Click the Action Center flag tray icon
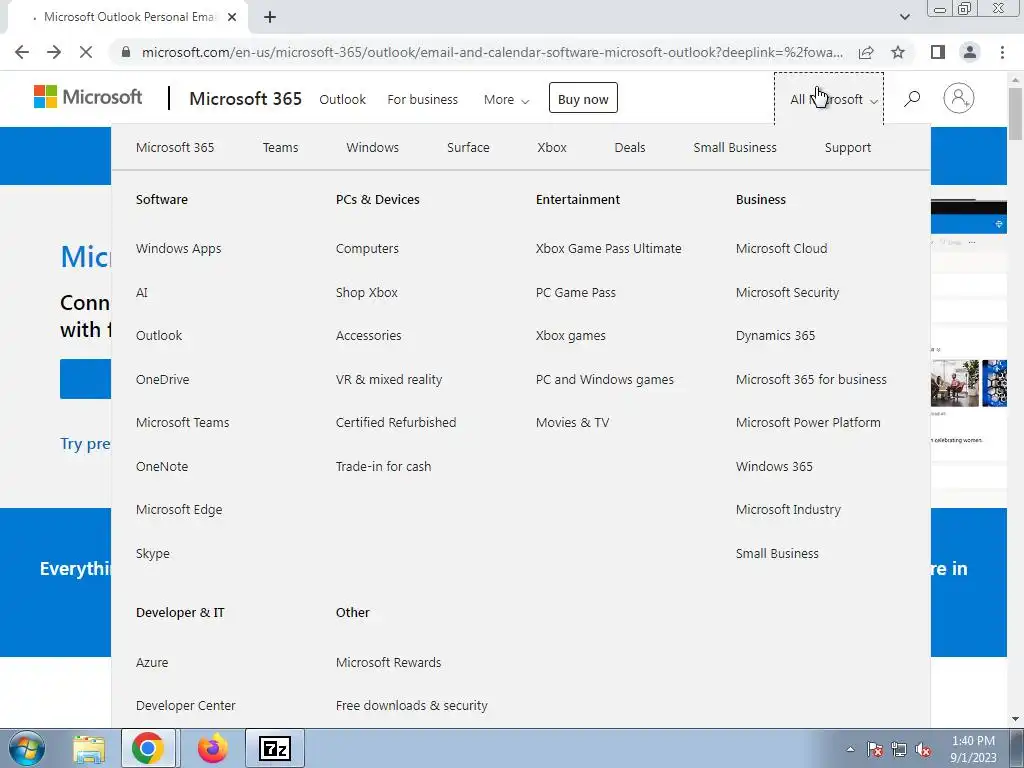This screenshot has width=1024, height=768. pyautogui.click(x=874, y=750)
